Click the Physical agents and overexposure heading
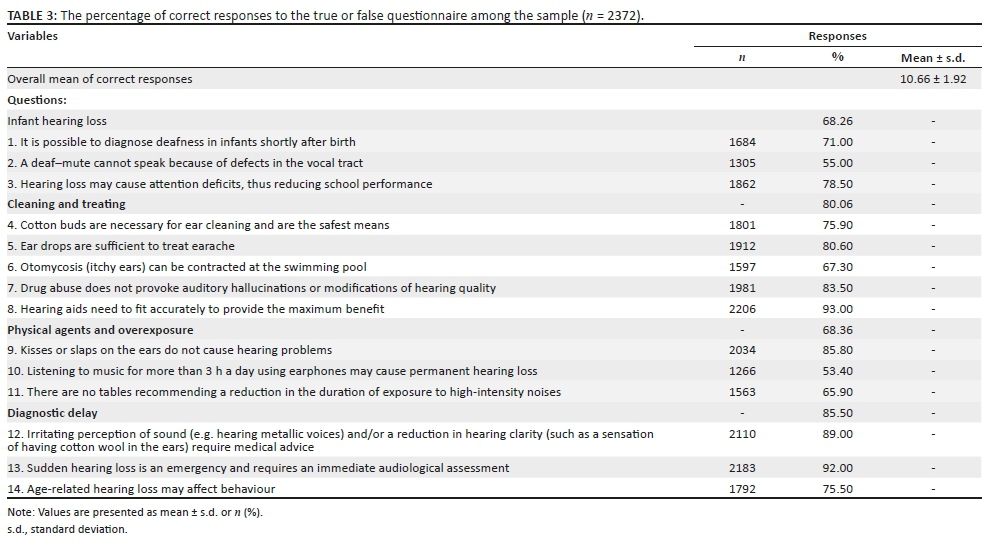 (100, 330)
